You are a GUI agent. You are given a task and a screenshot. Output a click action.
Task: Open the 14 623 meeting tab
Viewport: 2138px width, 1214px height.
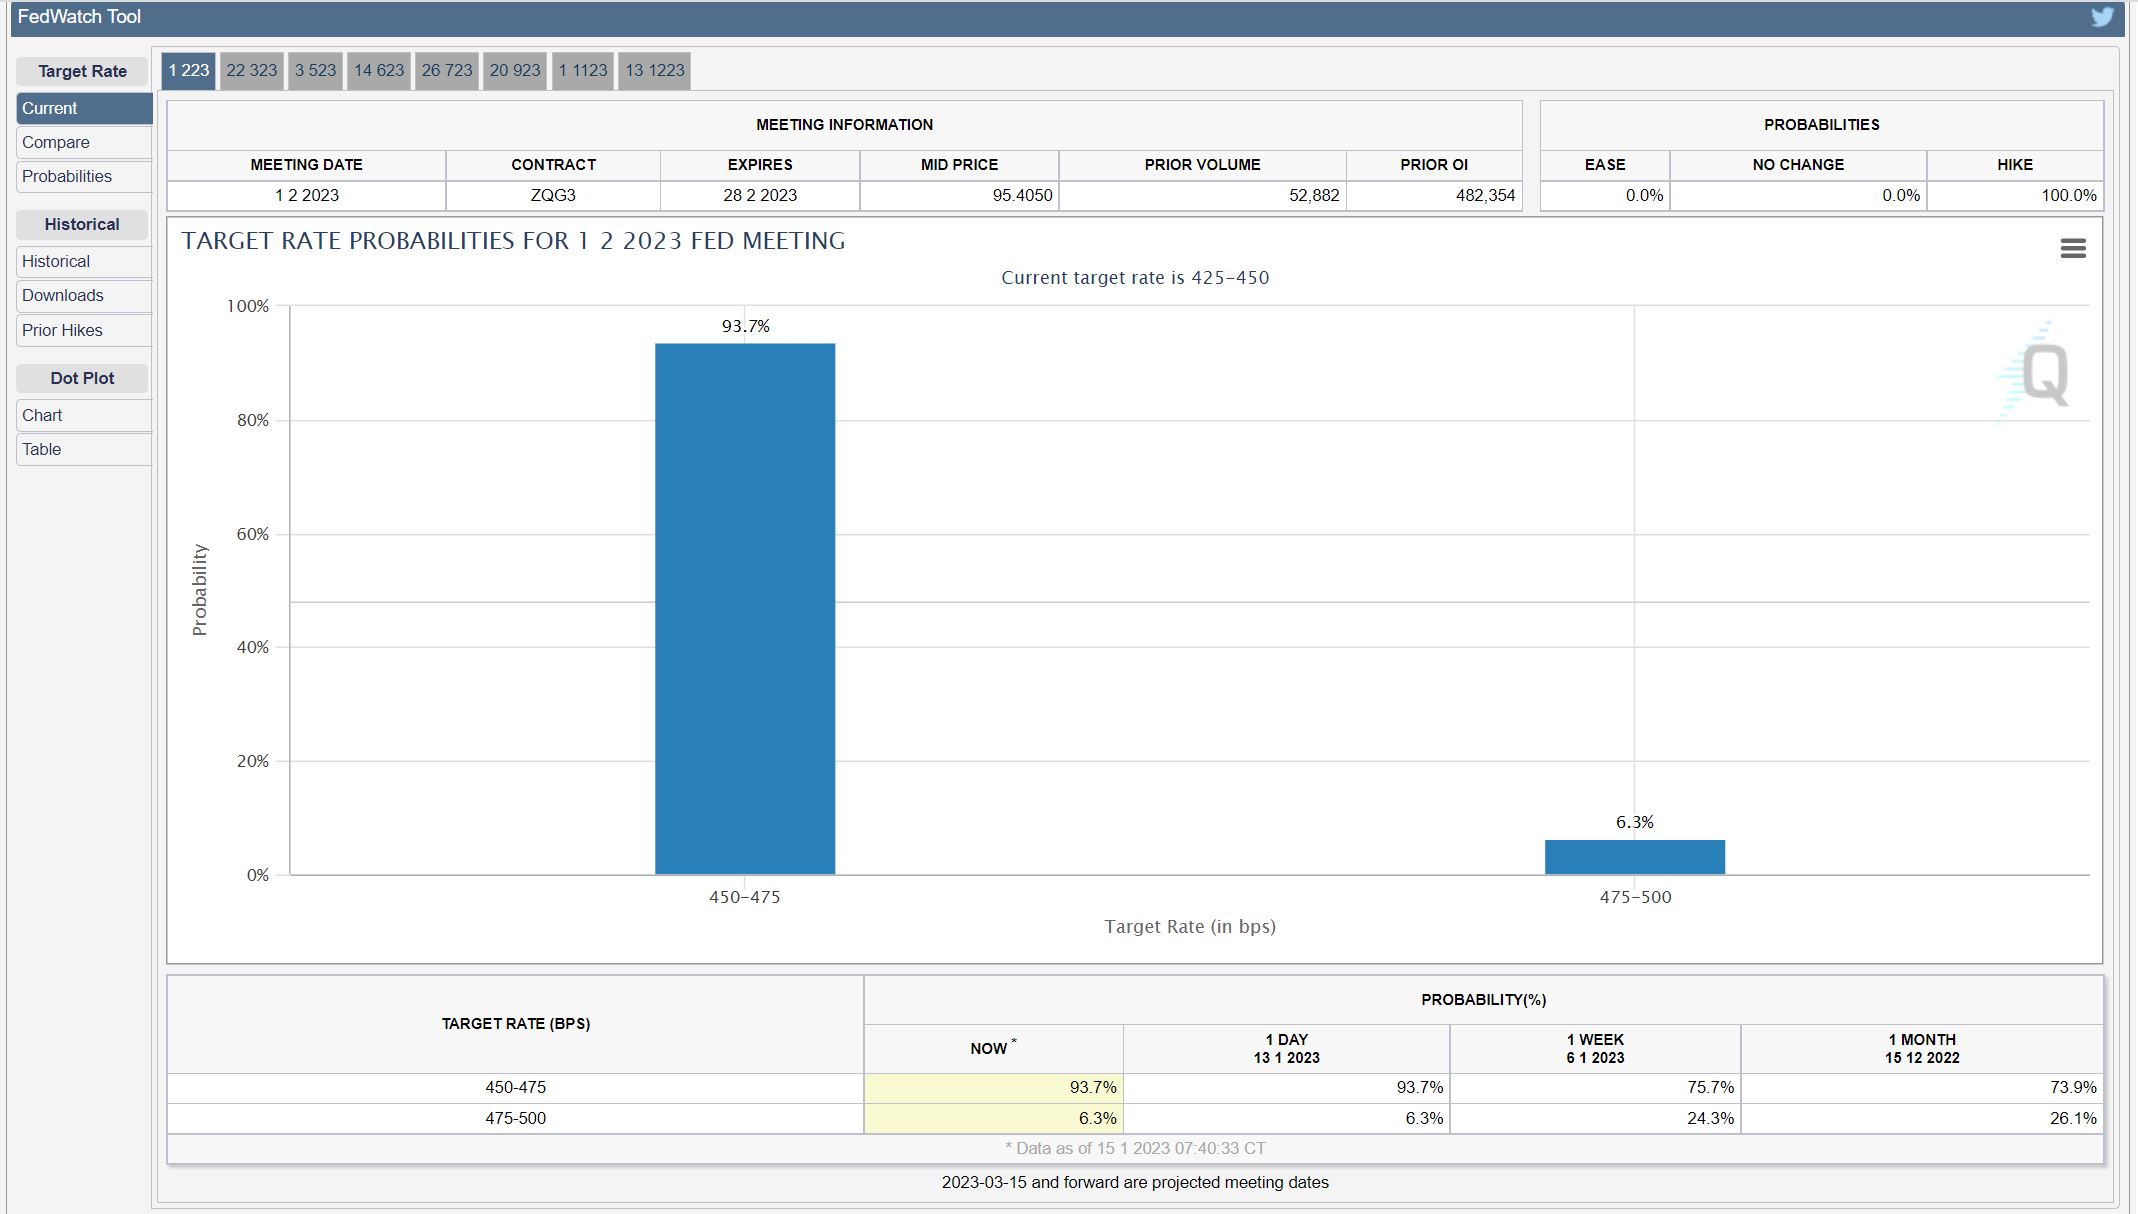coord(379,70)
